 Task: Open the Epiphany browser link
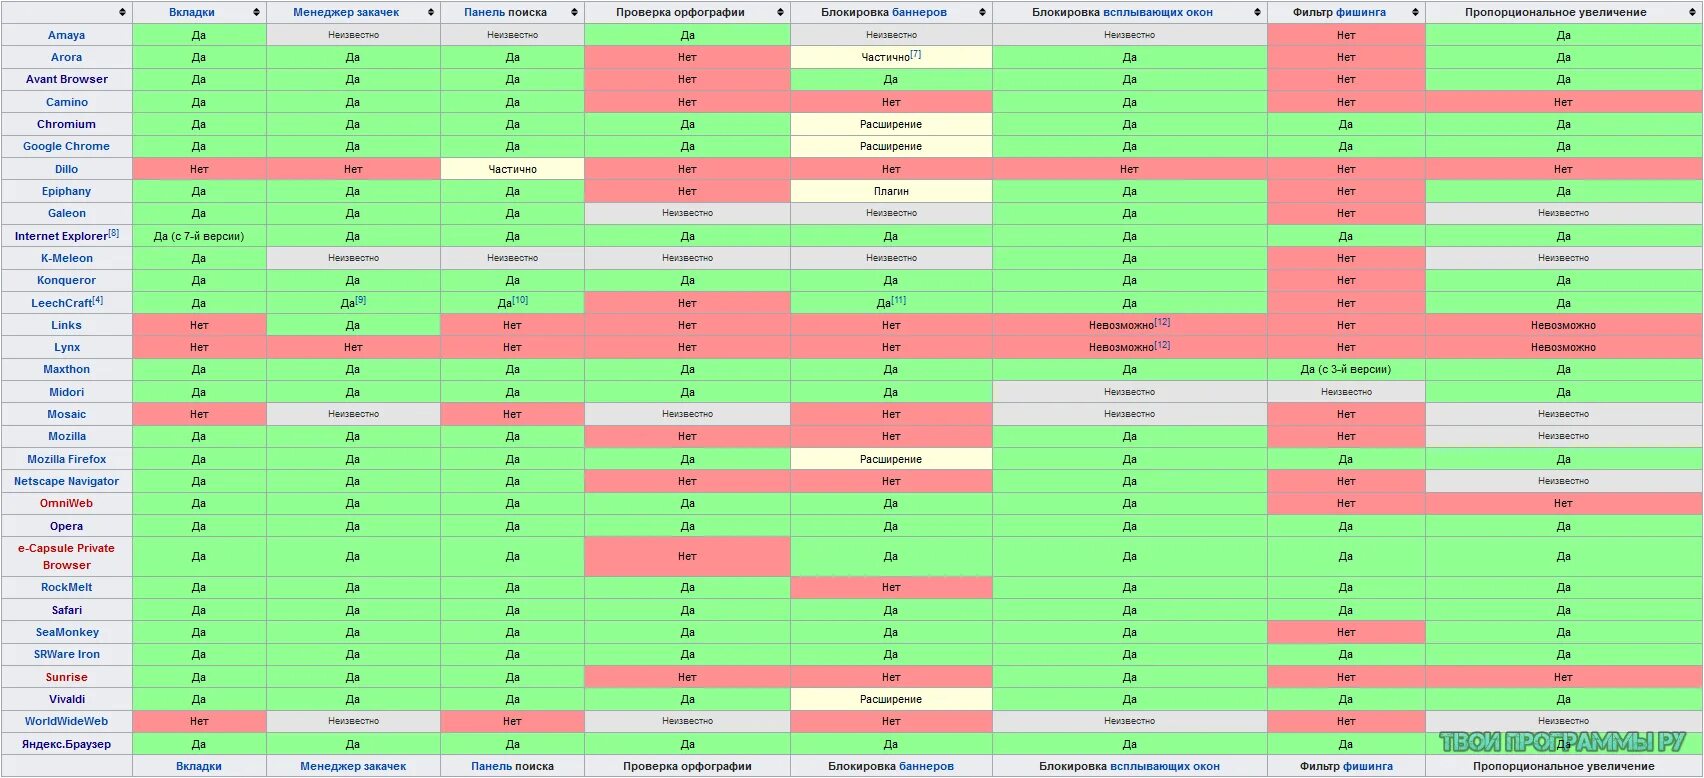[x=67, y=191]
